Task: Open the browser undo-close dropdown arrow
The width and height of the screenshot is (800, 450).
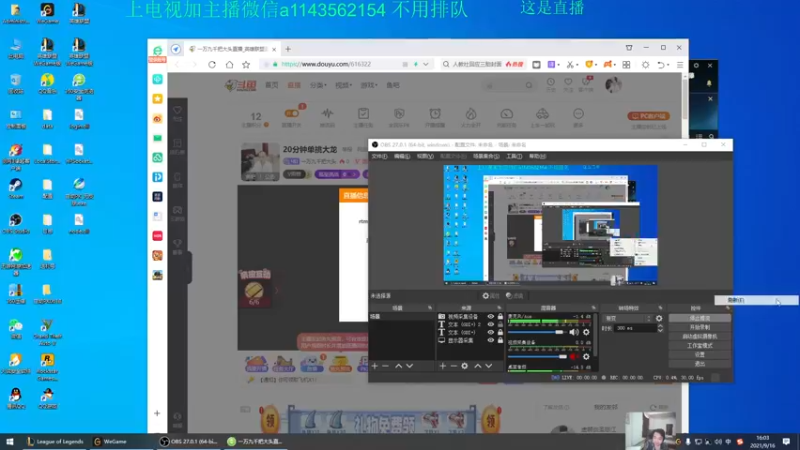Action: tap(667, 65)
